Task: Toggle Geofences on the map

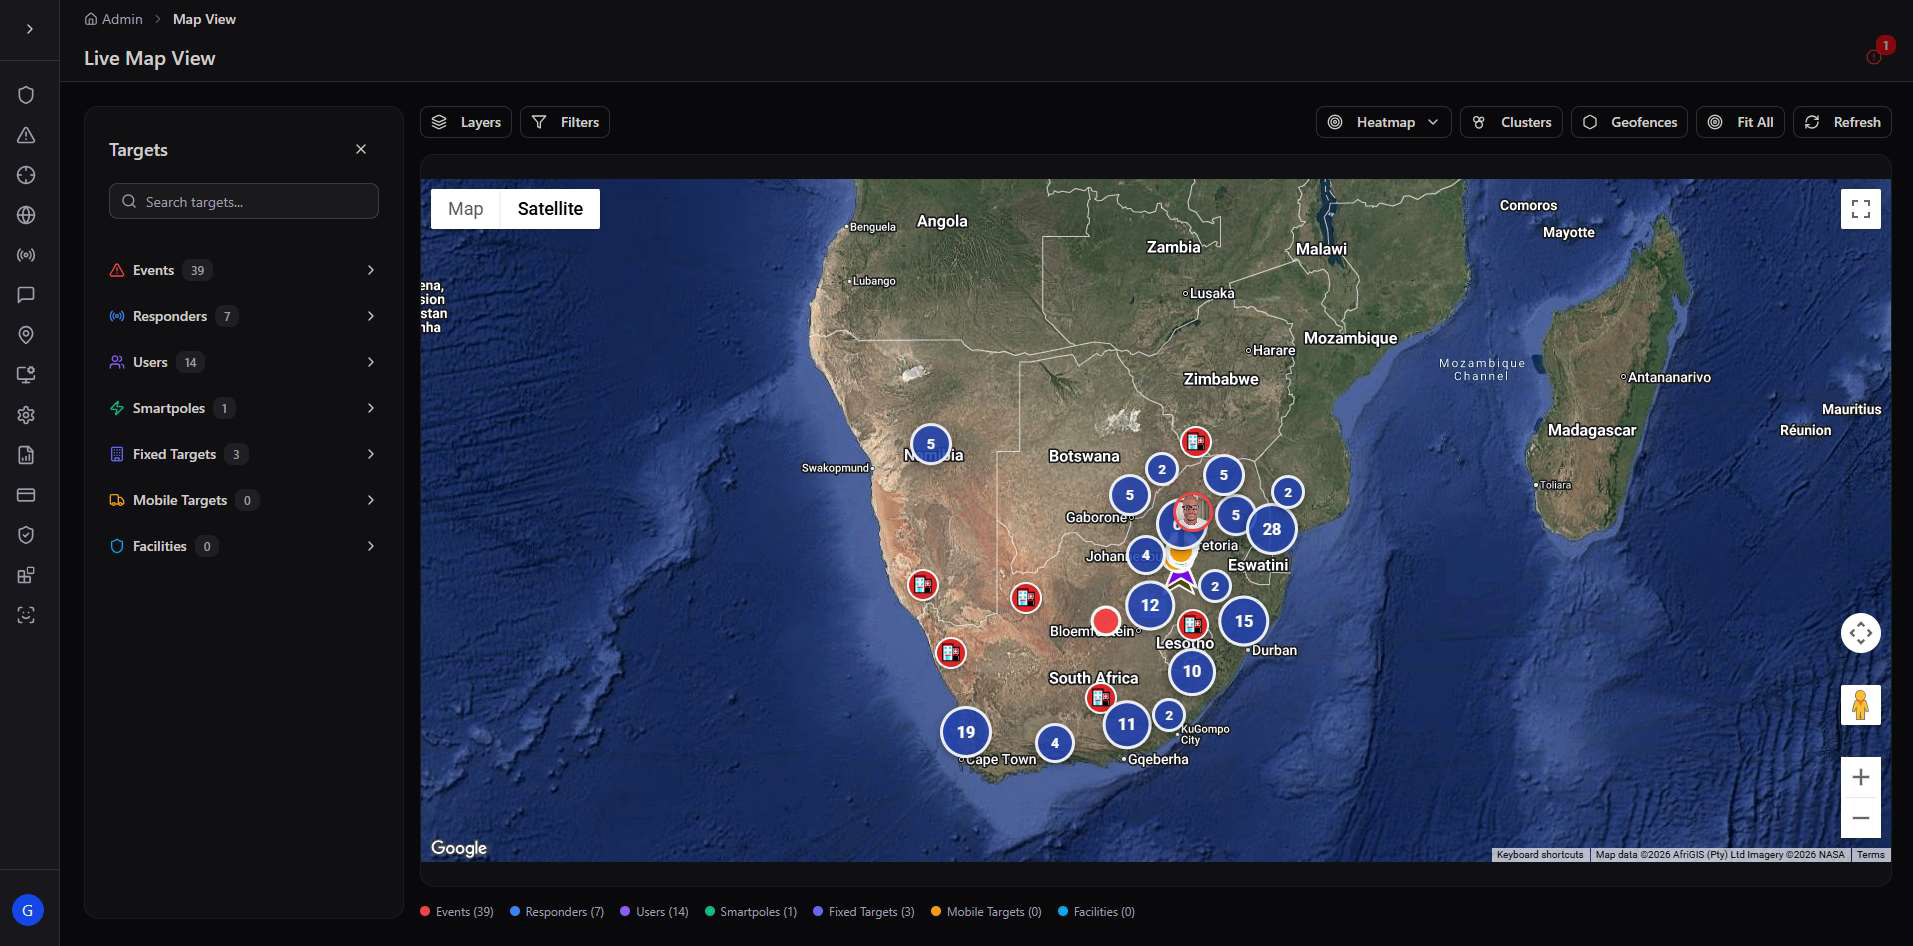Action: pyautogui.click(x=1629, y=122)
